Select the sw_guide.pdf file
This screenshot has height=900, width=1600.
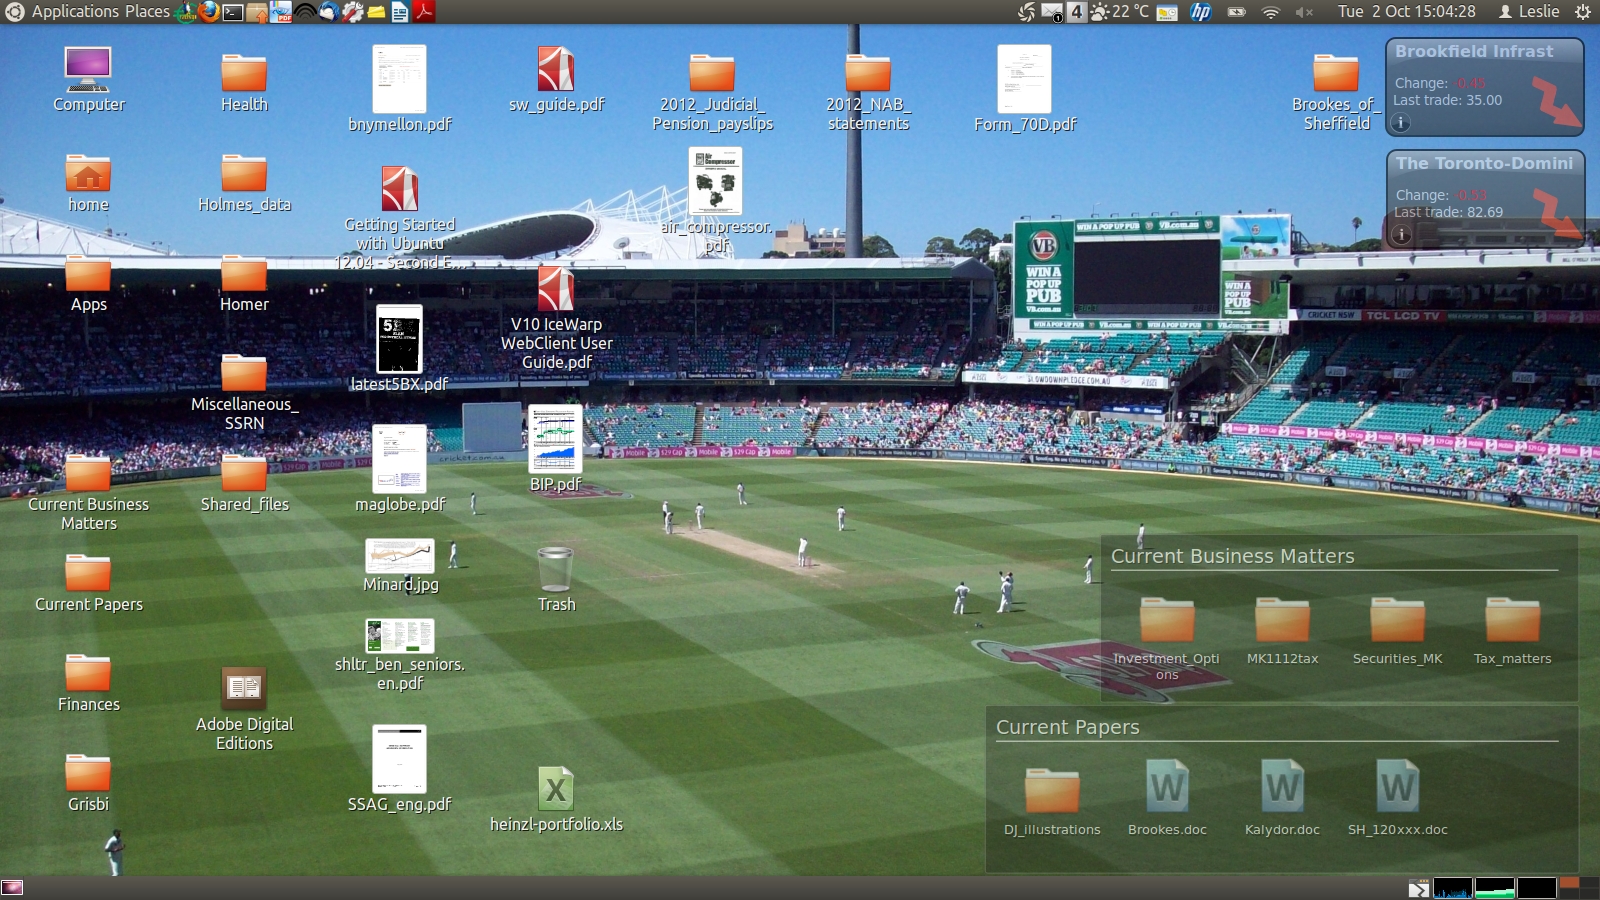(x=556, y=79)
